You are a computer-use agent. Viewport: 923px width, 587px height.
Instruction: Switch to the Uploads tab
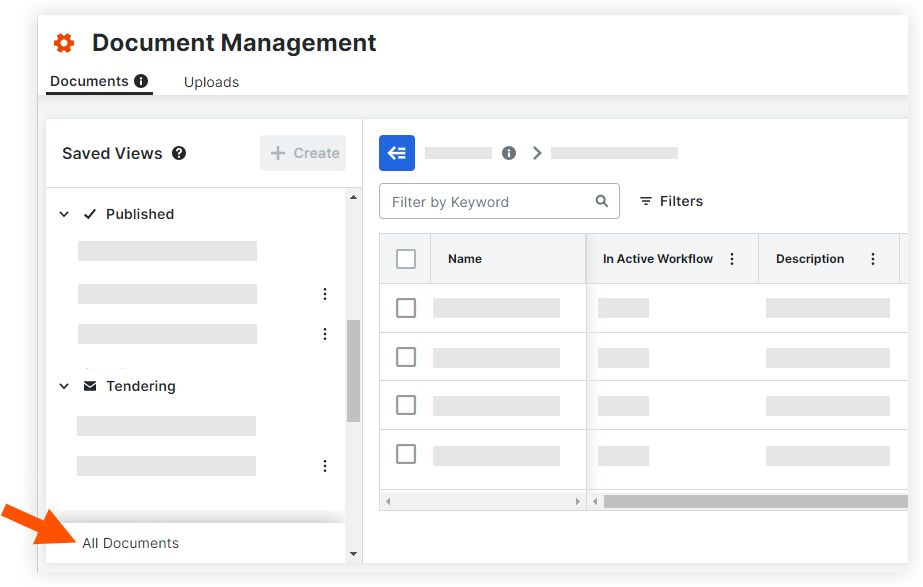coord(211,82)
